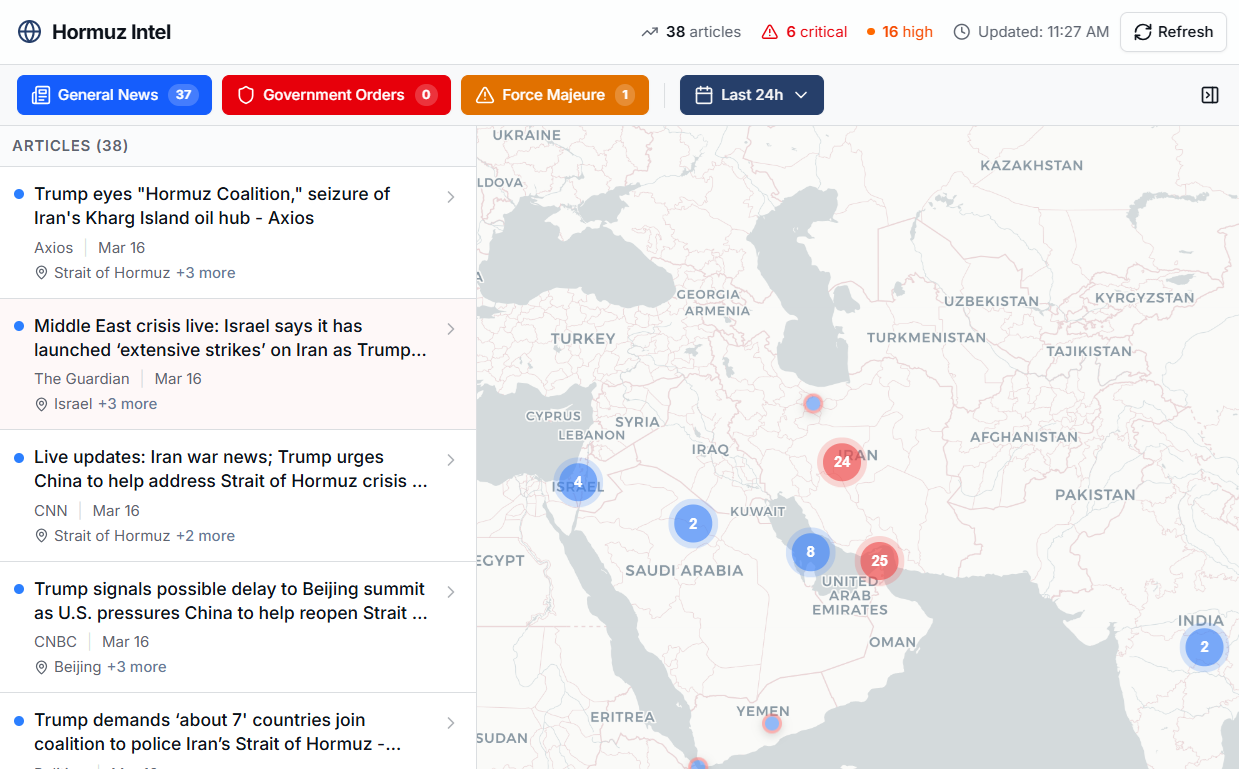Click the Hormuz Intel globe logo
Image resolution: width=1239 pixels, height=769 pixels.
click(x=30, y=32)
